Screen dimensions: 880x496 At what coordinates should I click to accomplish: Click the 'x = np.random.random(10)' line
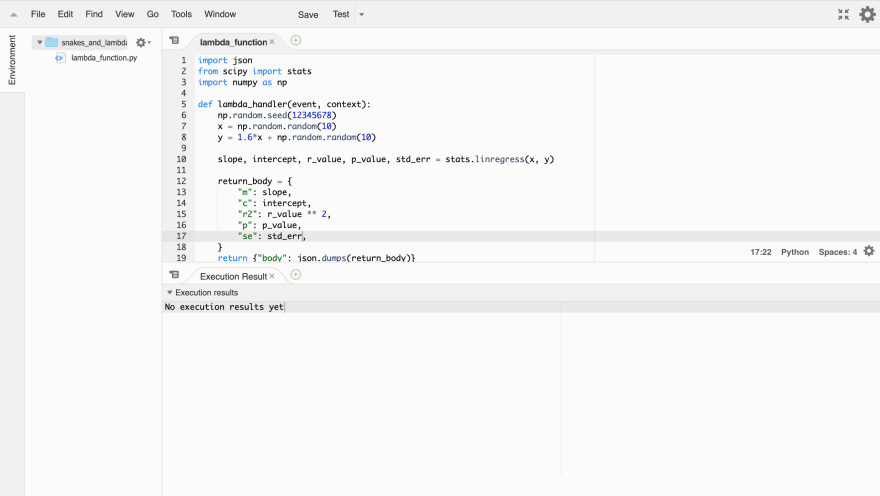277,126
